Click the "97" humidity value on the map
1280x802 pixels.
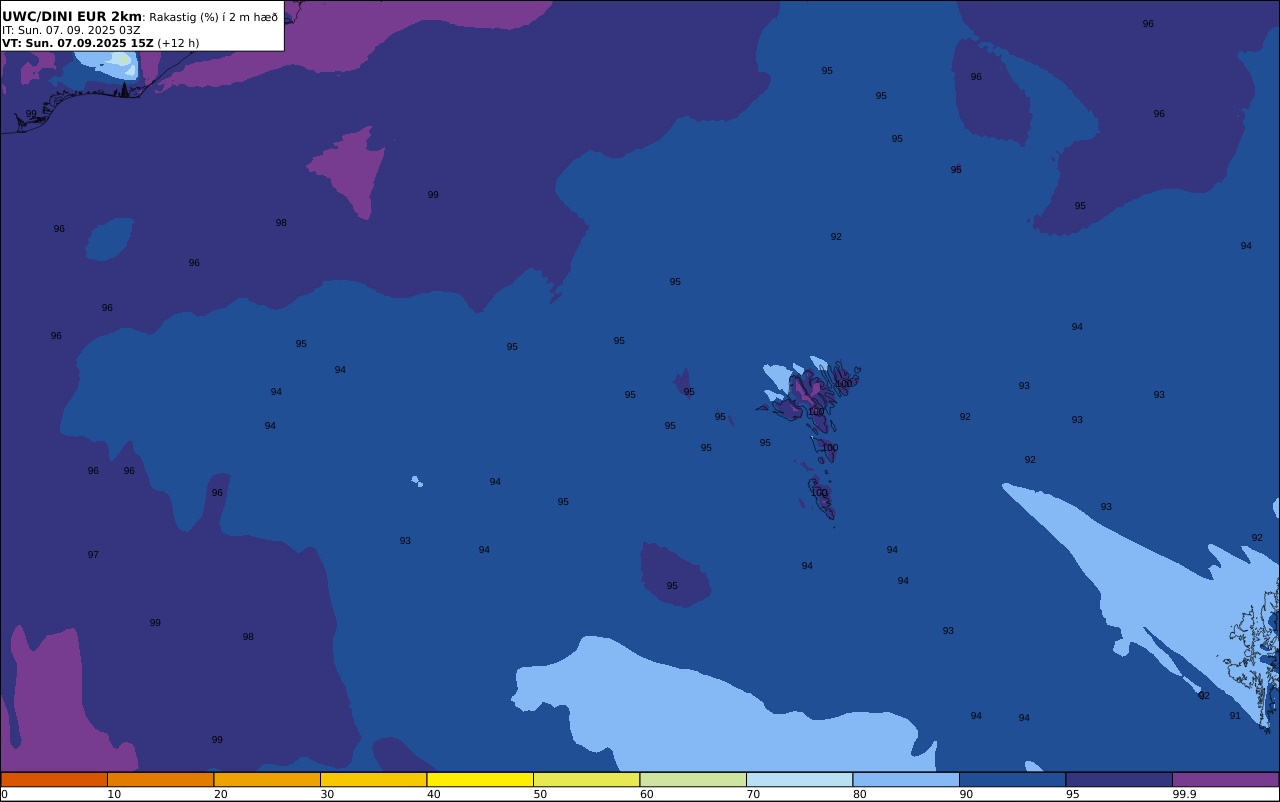[93, 555]
